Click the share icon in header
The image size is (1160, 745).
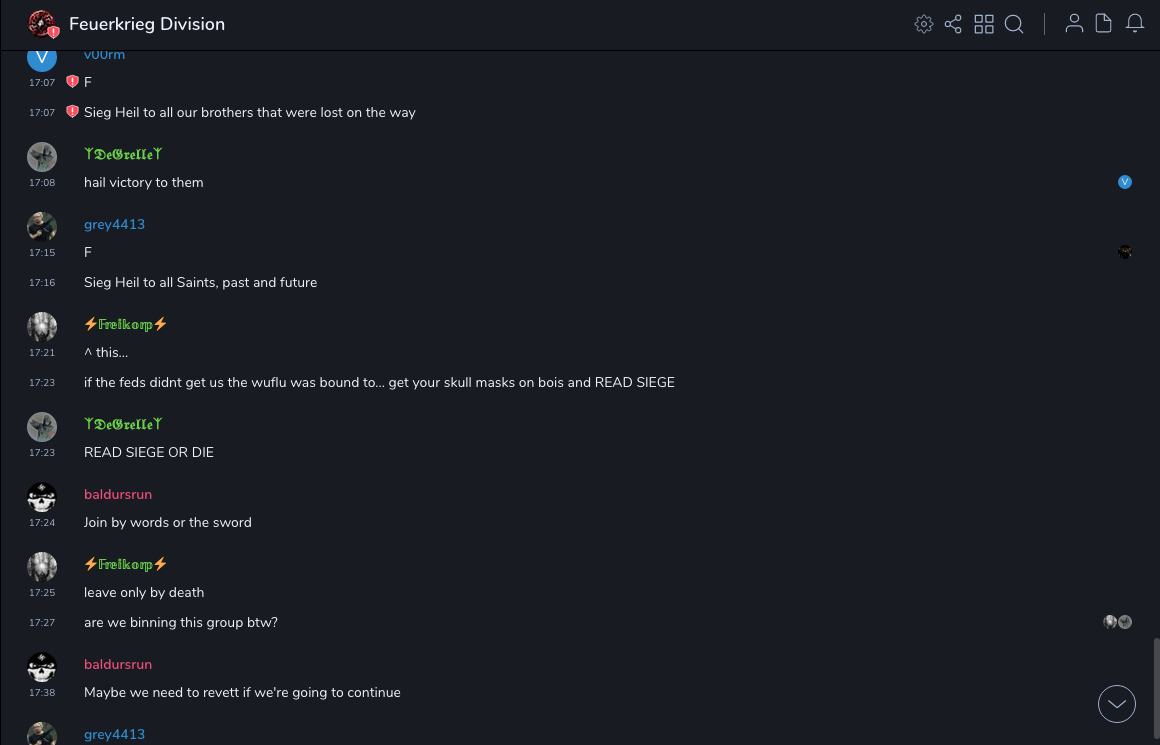pos(953,24)
